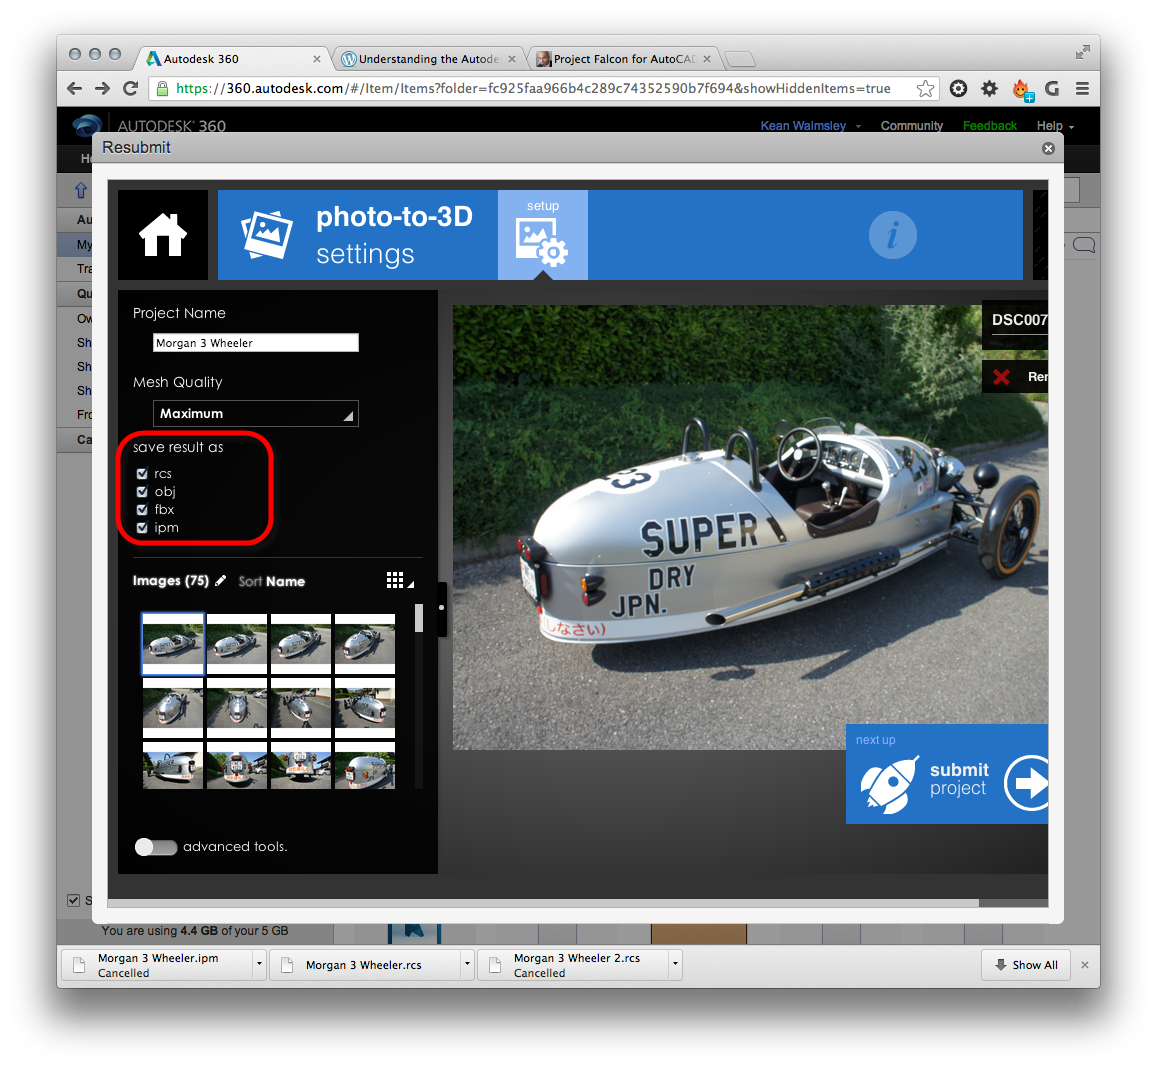Click the Show All downloads button
Image resolution: width=1157 pixels, height=1067 pixels.
pyautogui.click(x=1026, y=965)
